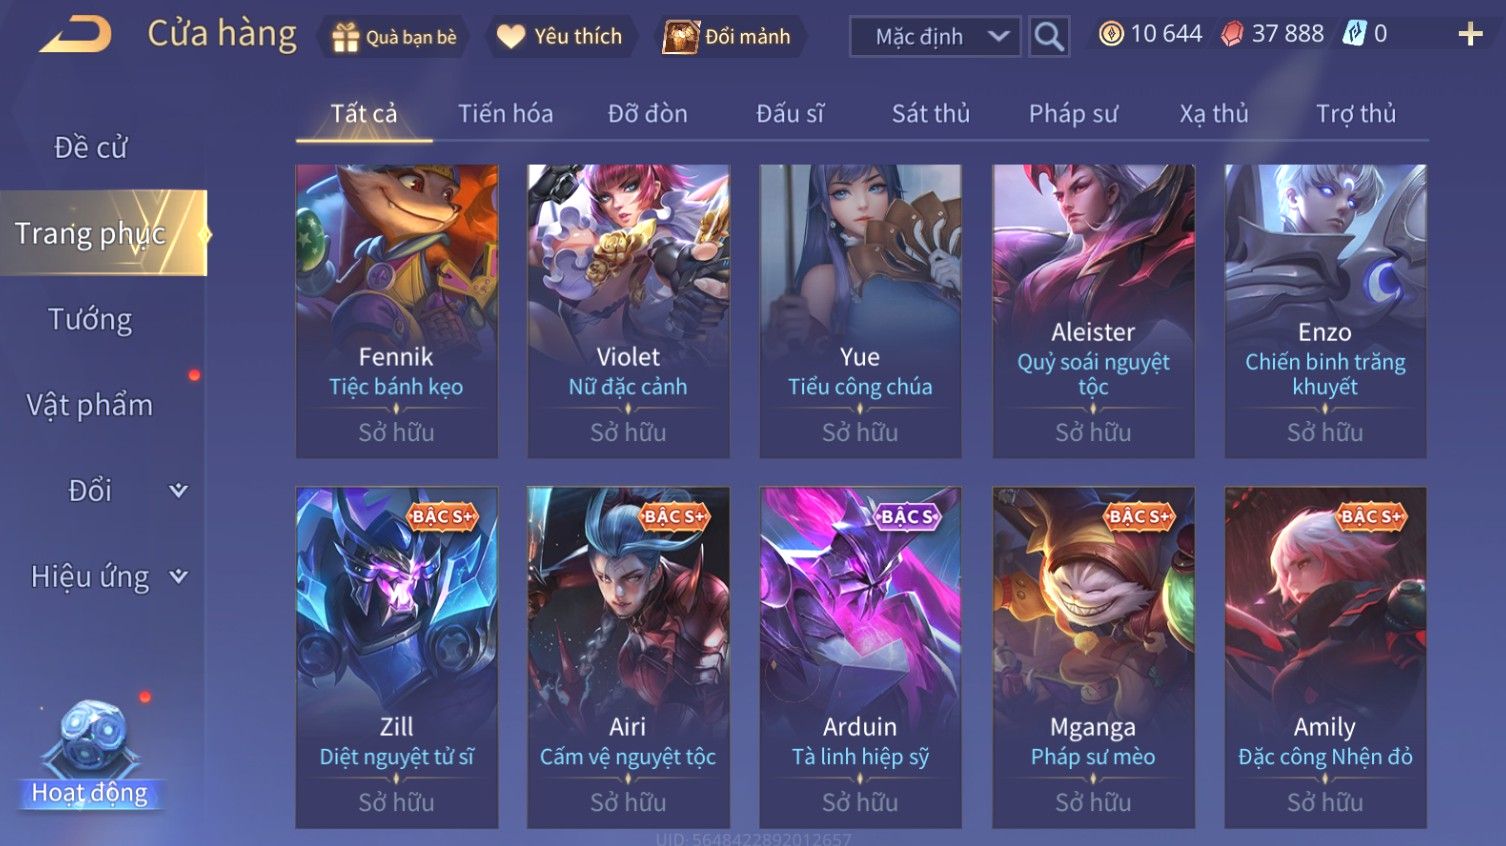Switch to the Sát thủ tab
This screenshot has width=1506, height=846.
click(x=930, y=114)
